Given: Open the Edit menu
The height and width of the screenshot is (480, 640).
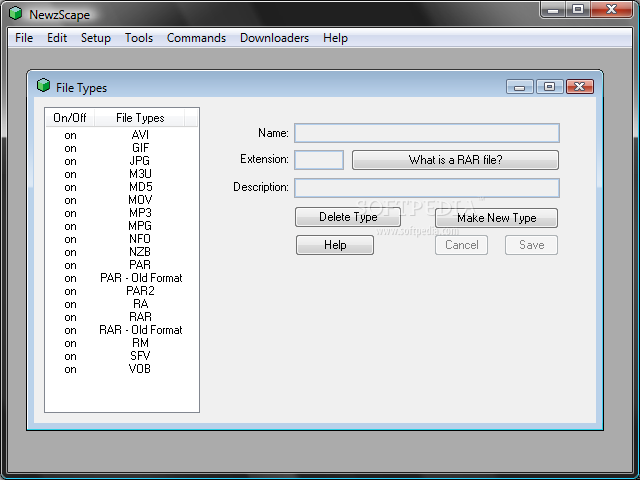Looking at the screenshot, I should click(57, 38).
